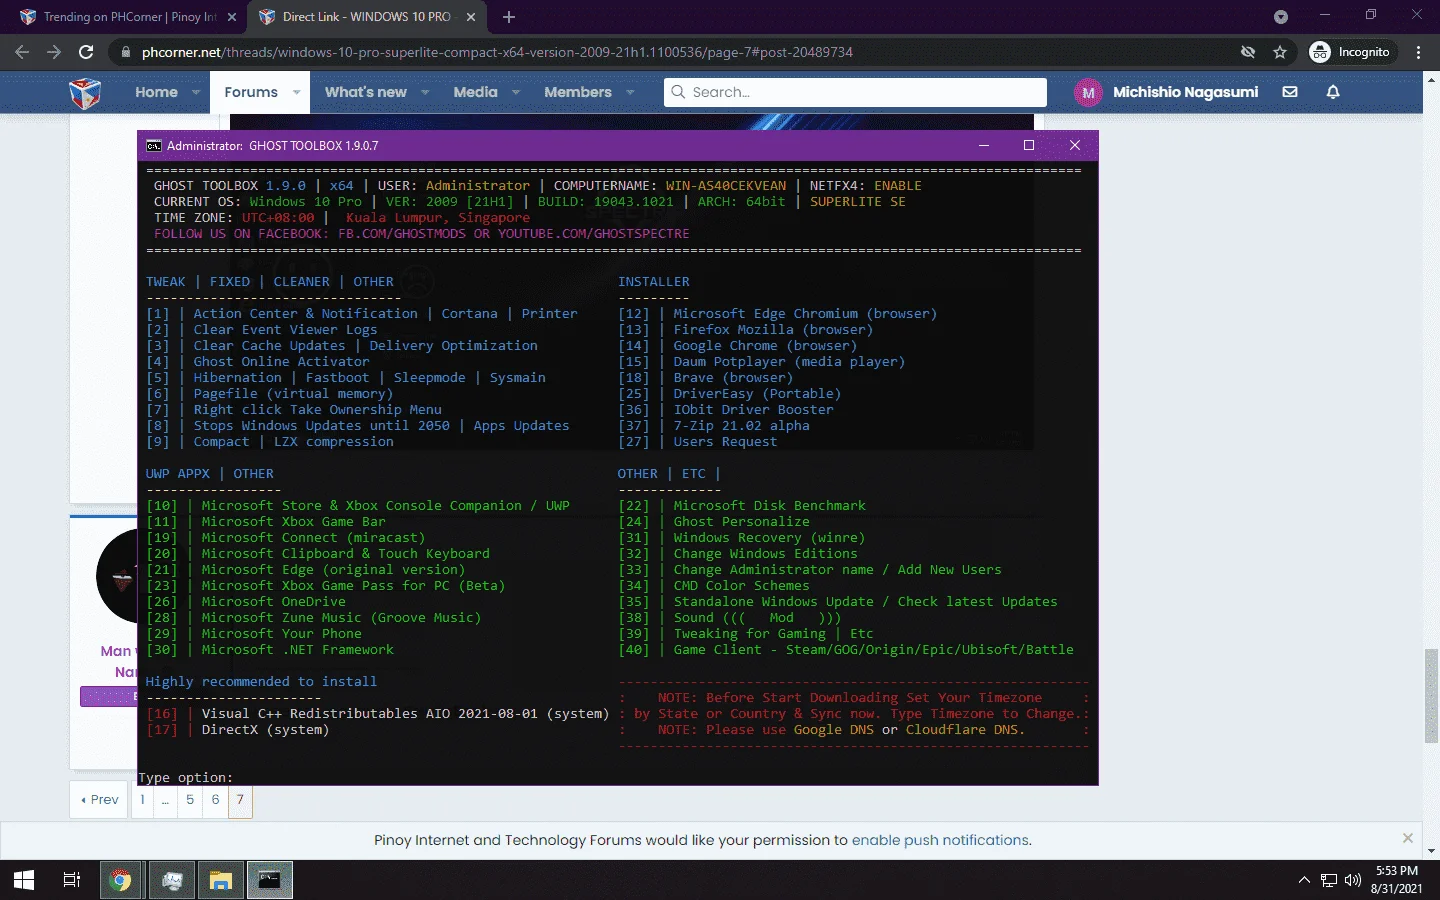
Task: Click 'IObit Driver Booster' console line
Action: click(753, 410)
